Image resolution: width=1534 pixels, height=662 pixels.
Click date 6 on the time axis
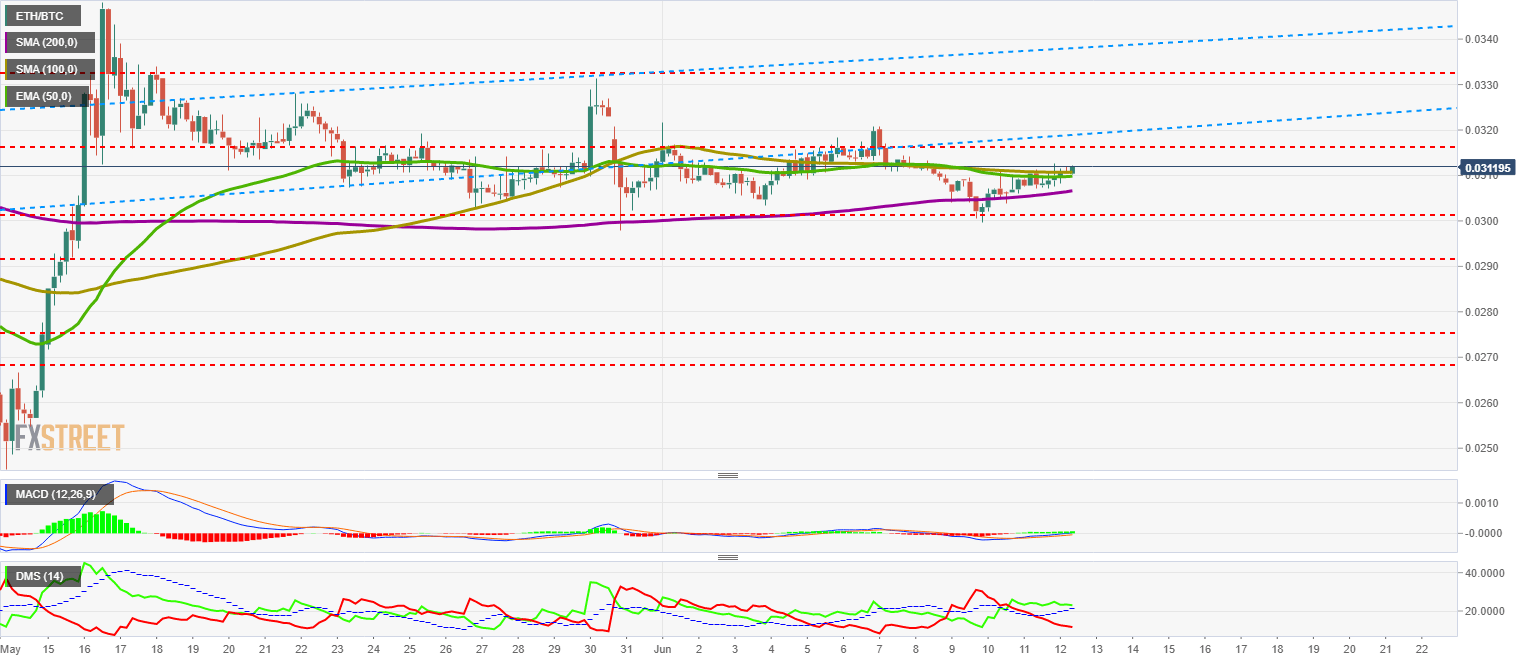pos(842,649)
